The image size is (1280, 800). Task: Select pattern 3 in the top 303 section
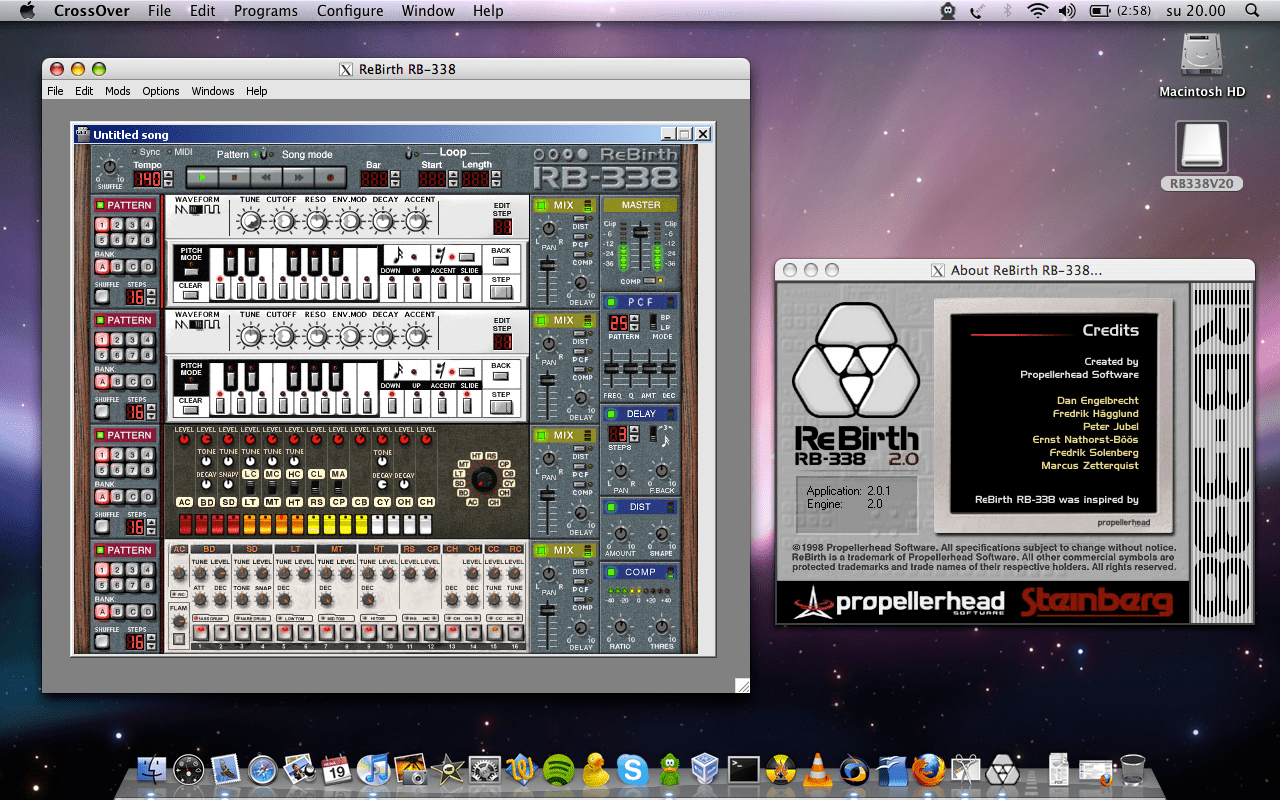131,226
